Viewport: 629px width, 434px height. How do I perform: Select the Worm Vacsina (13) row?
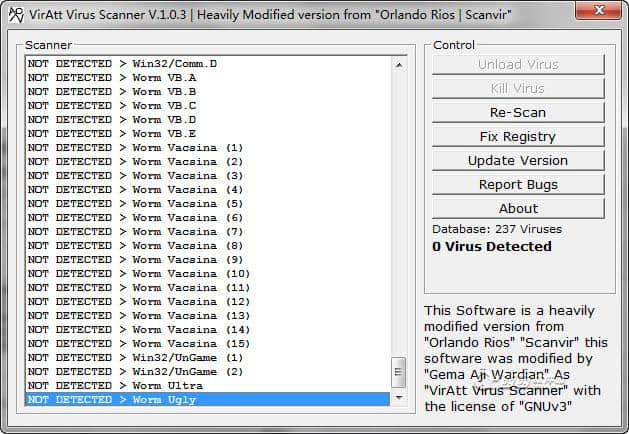point(208,316)
